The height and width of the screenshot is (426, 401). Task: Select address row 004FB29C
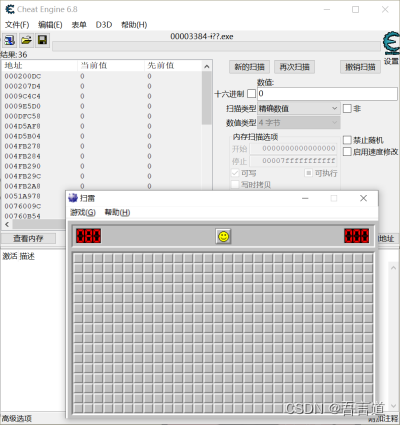[x=102, y=176]
